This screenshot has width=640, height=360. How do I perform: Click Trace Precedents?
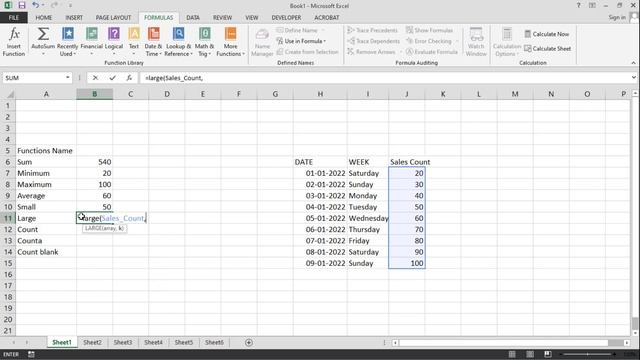[x=372, y=30]
